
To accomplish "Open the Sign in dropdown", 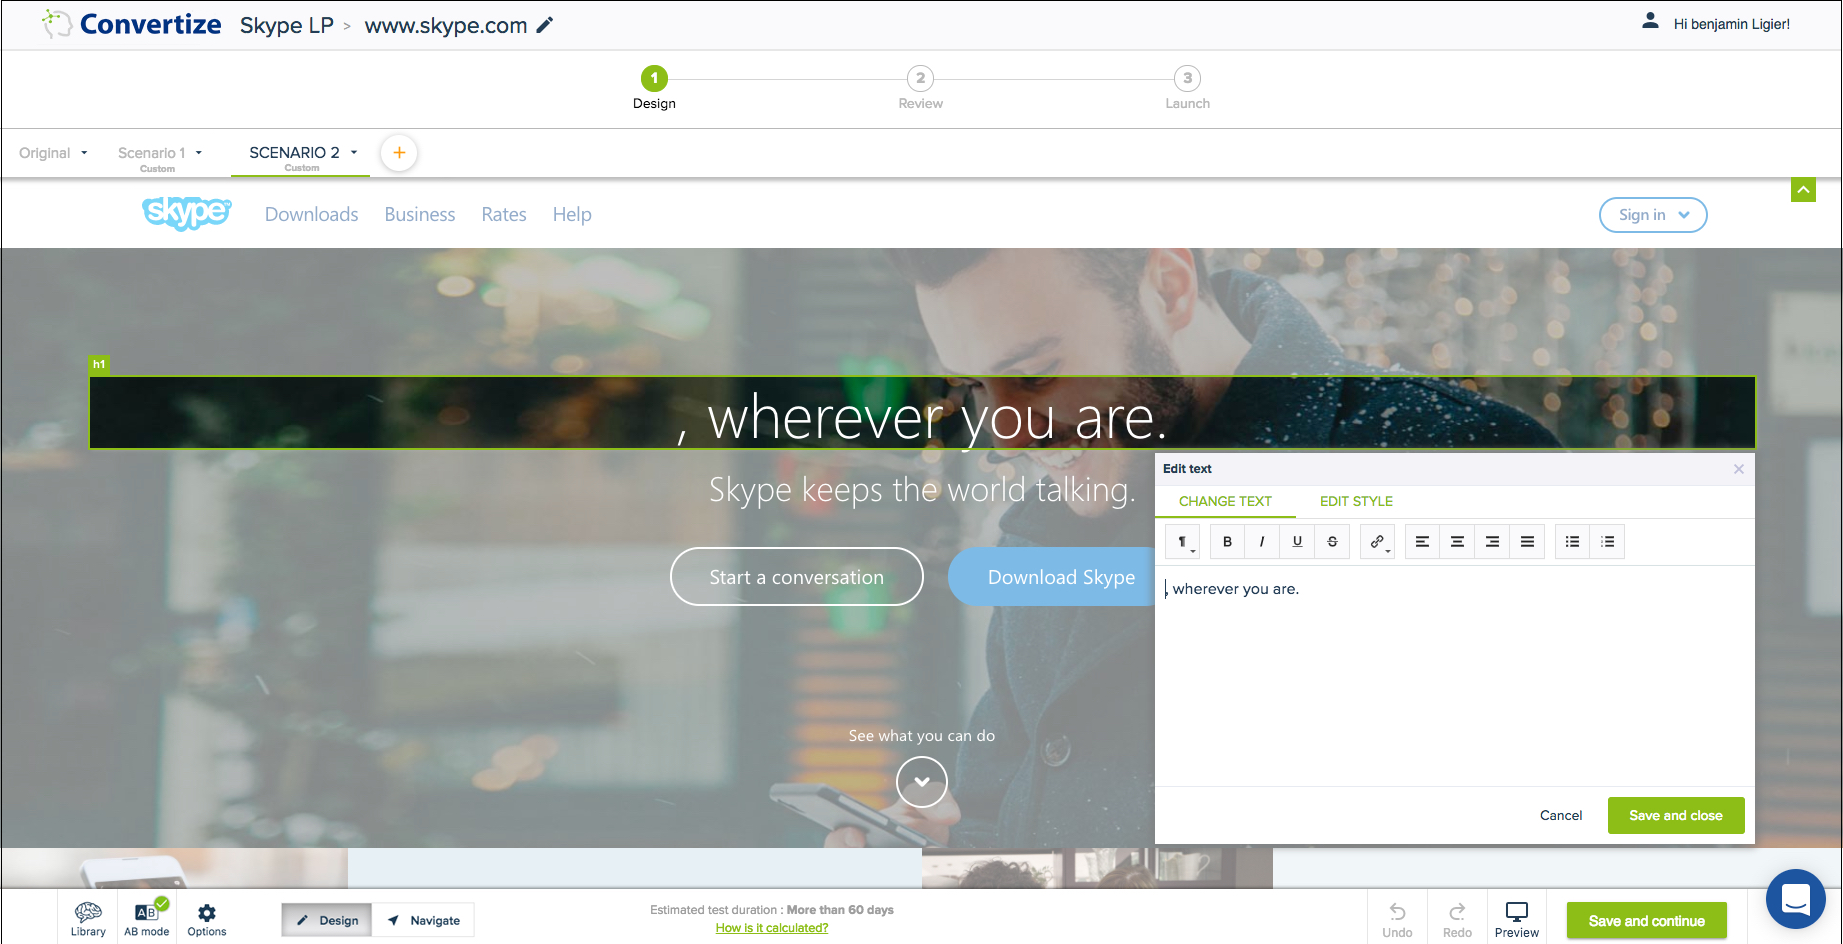I will point(1653,215).
